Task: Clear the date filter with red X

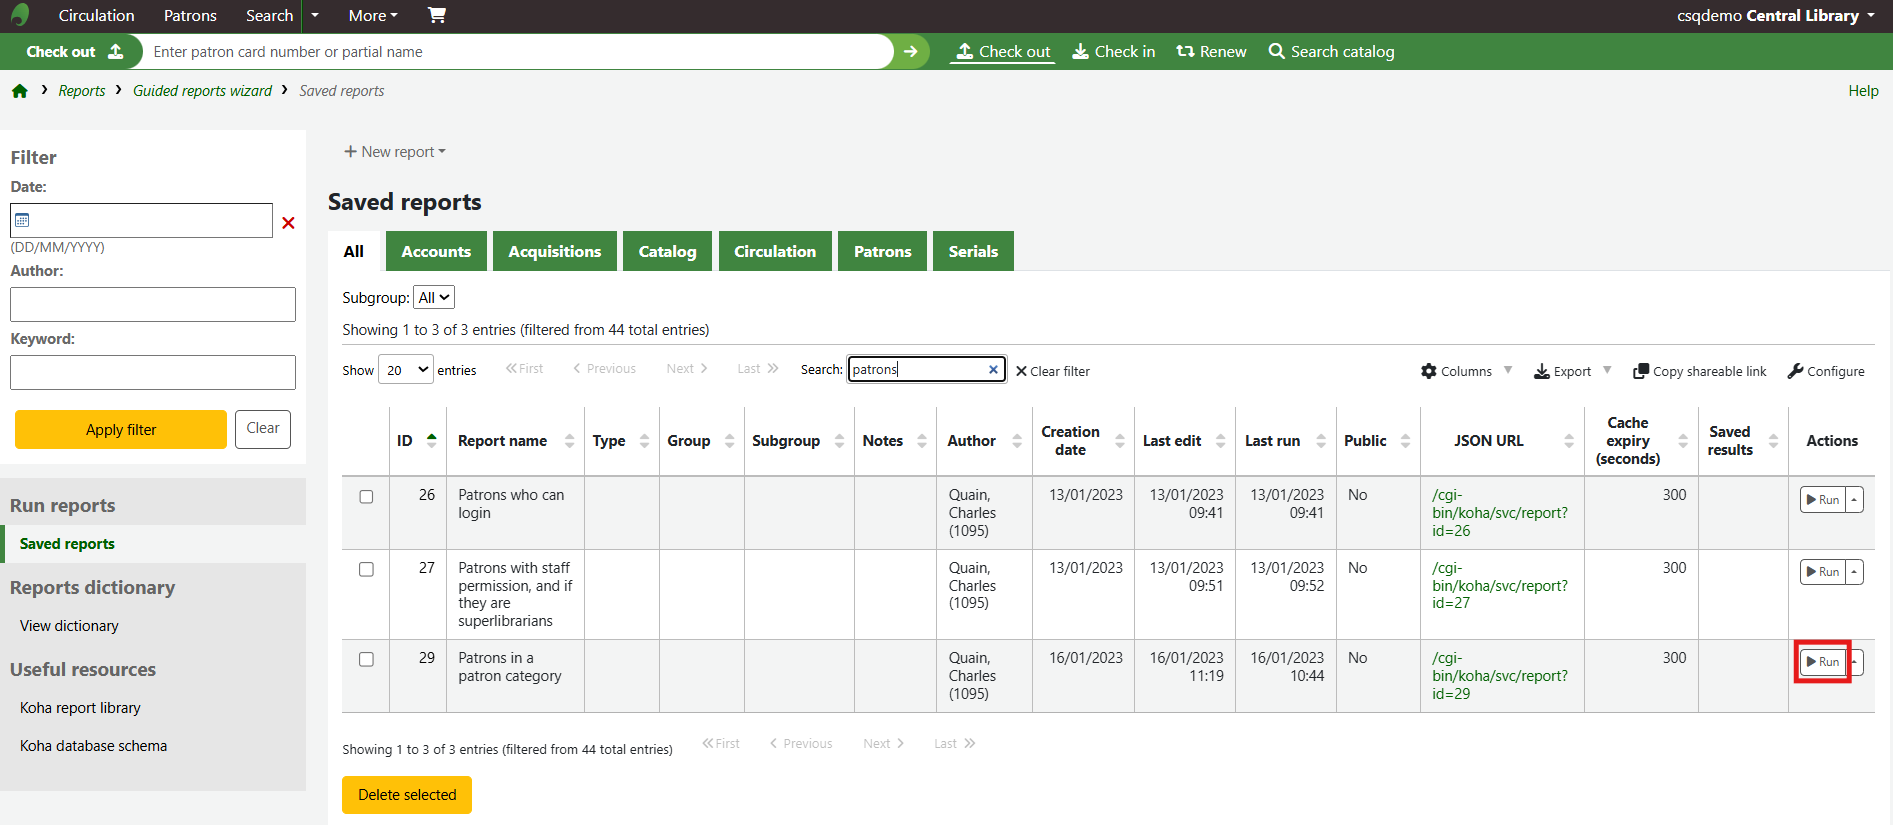Action: pyautogui.click(x=288, y=222)
